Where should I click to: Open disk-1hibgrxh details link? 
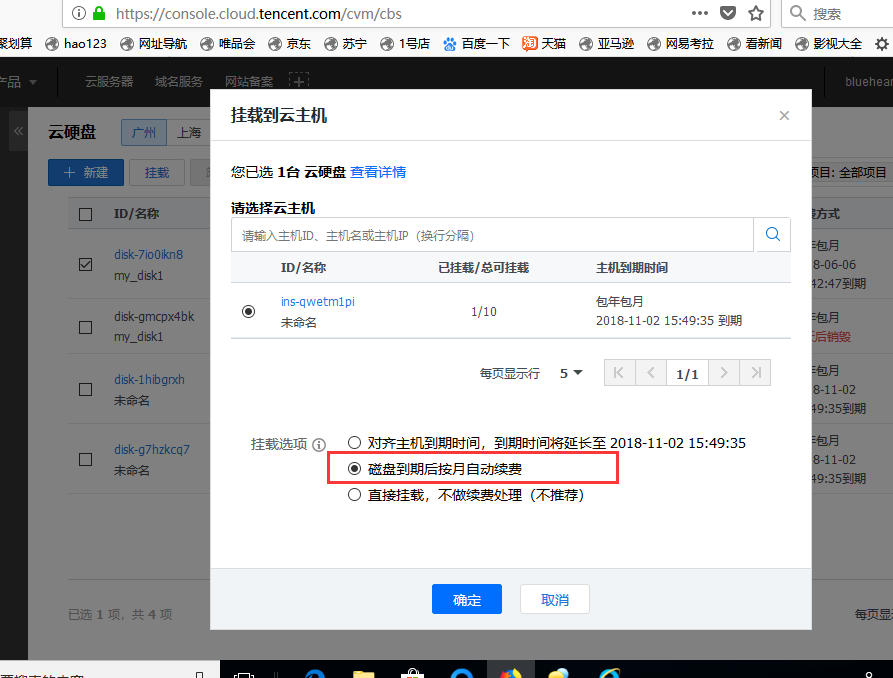(x=149, y=379)
